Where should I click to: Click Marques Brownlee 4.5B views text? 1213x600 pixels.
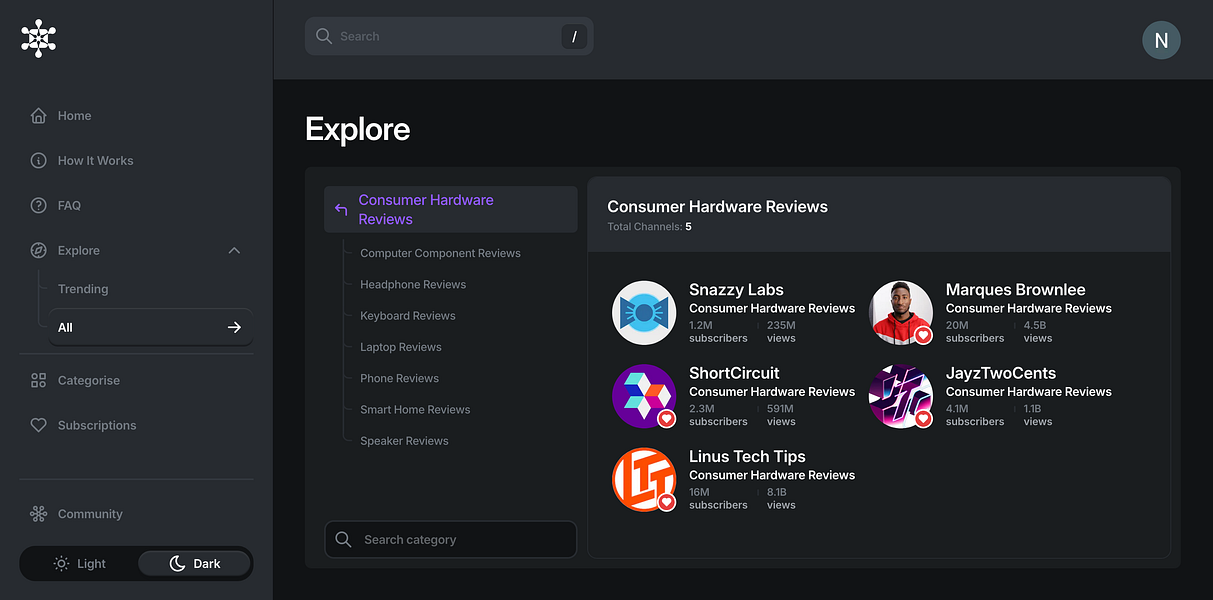(x=1038, y=332)
